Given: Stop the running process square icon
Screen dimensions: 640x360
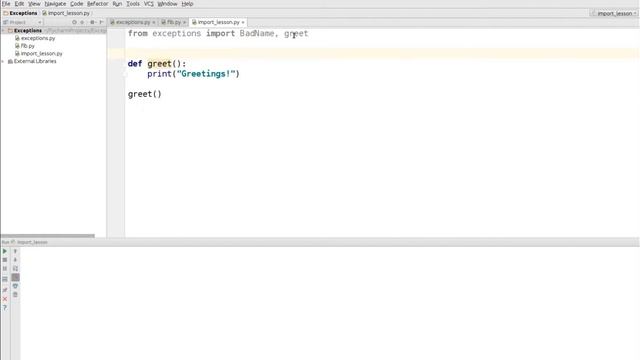Looking at the screenshot, I should click(x=5, y=260).
